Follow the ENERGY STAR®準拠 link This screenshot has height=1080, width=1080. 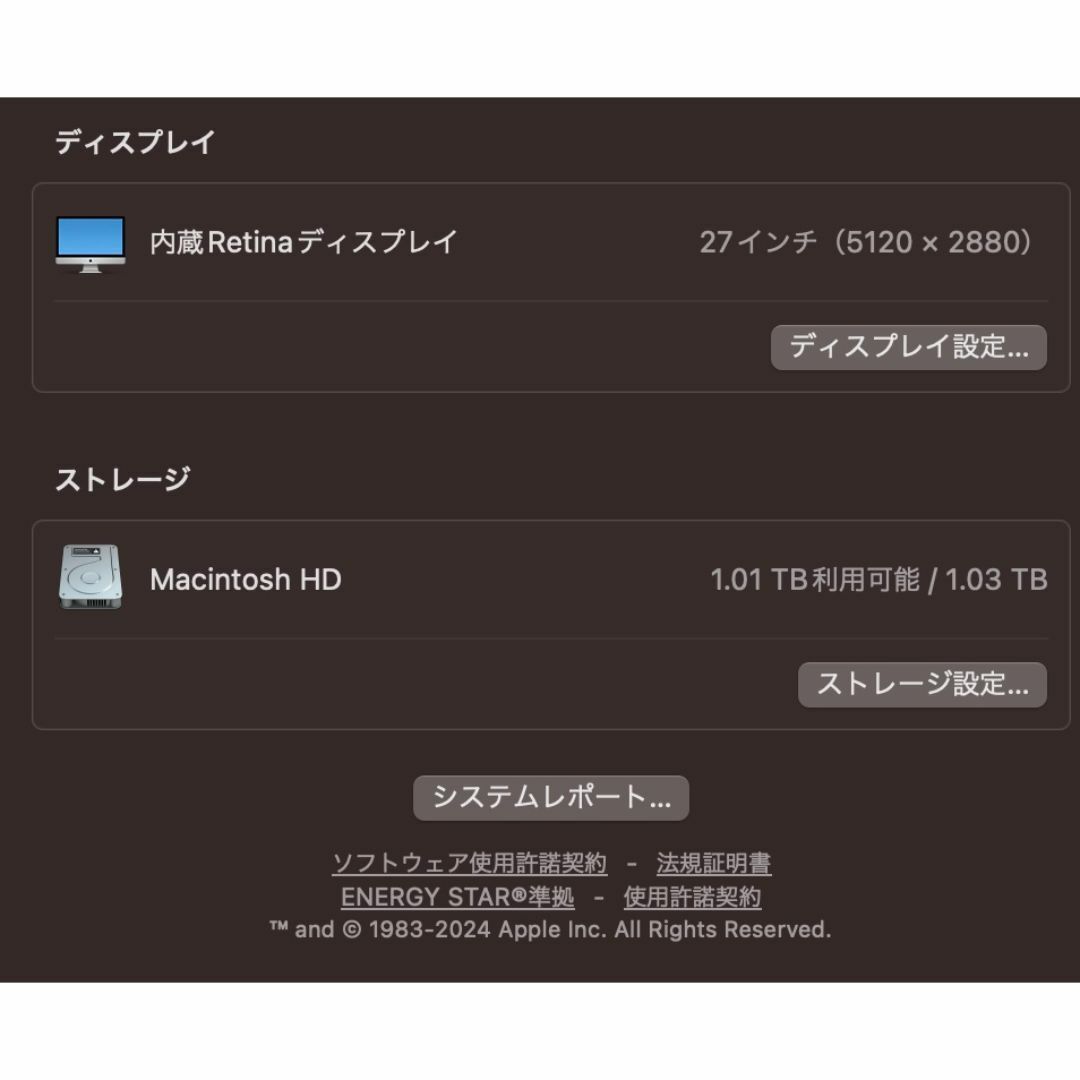coord(457,897)
